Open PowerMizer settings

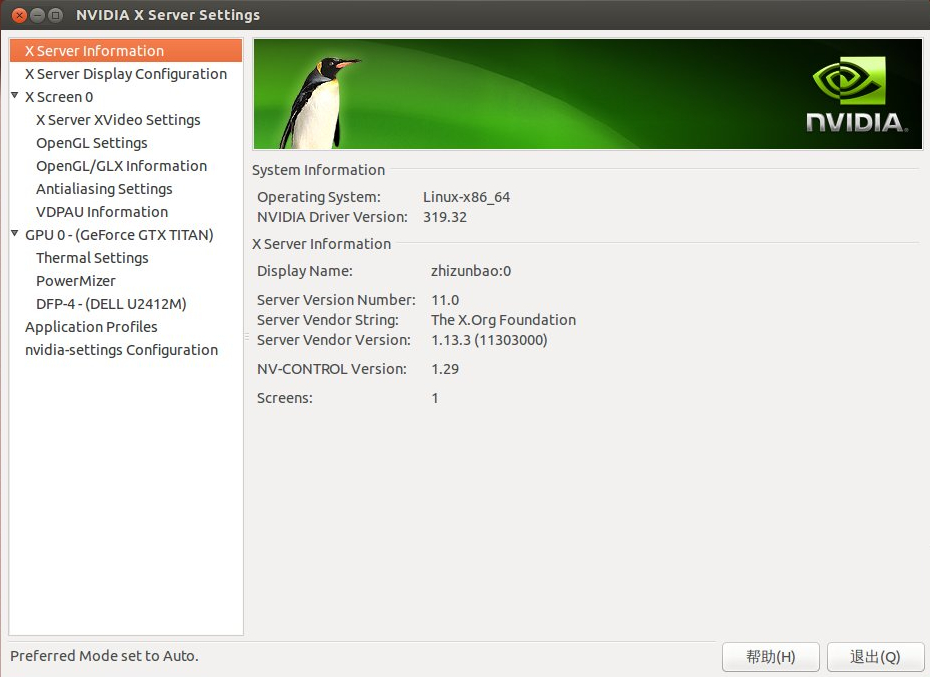(75, 281)
